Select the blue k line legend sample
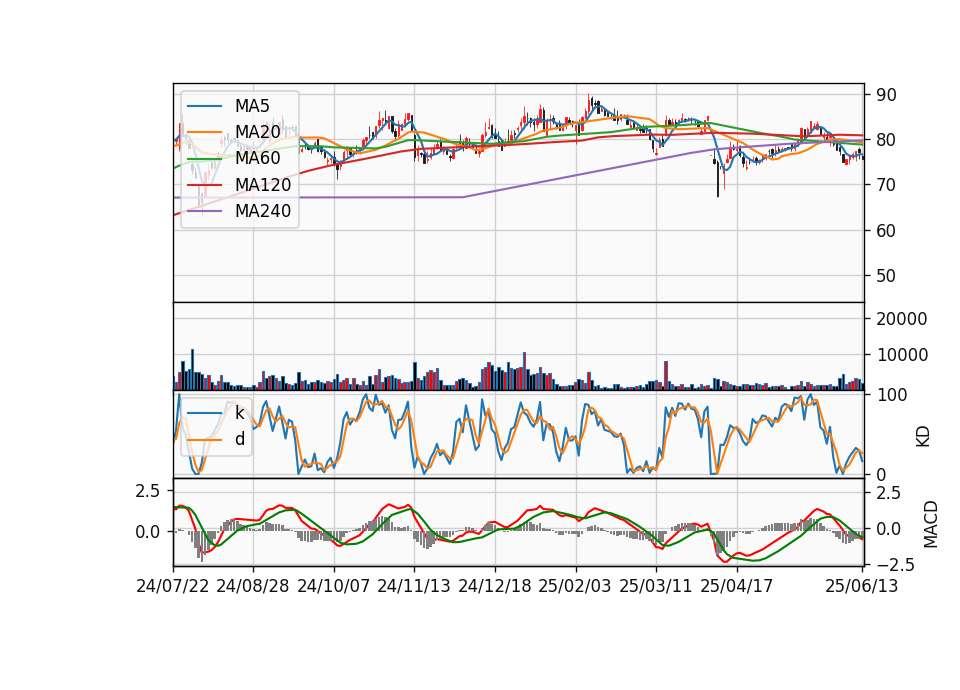This screenshot has height=690, width=960. (204, 413)
